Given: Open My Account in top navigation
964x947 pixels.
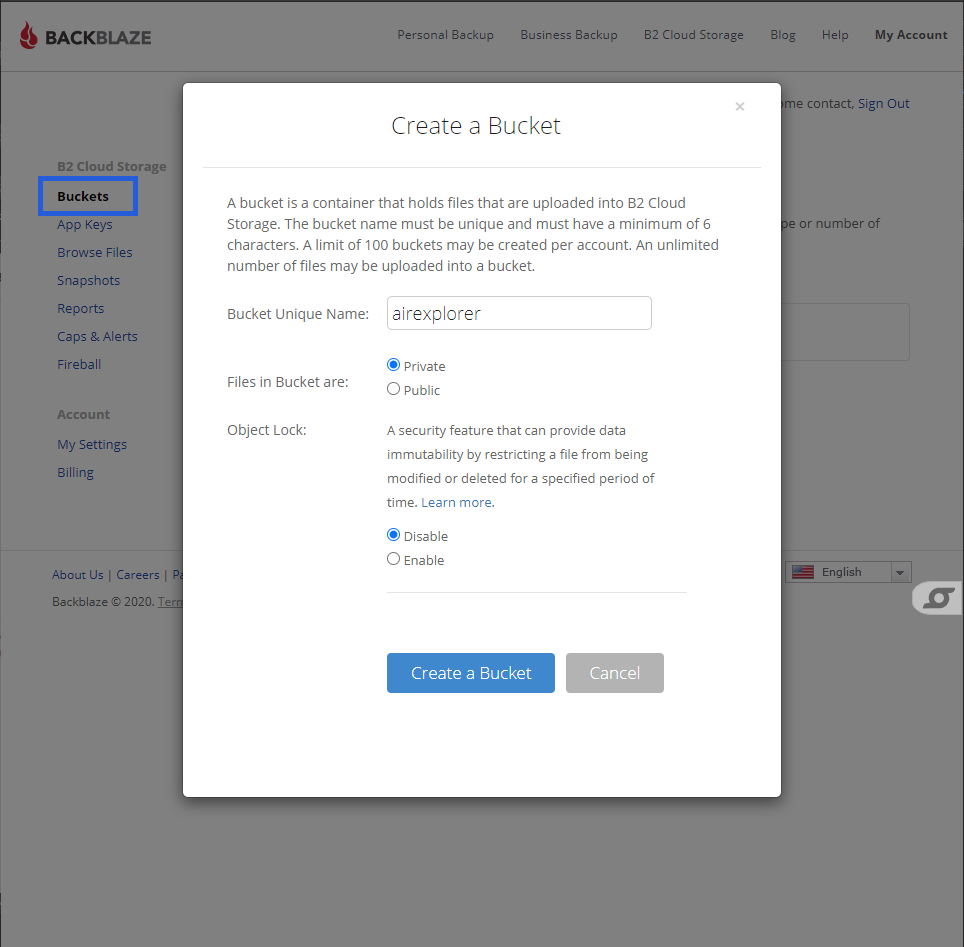Looking at the screenshot, I should (911, 35).
